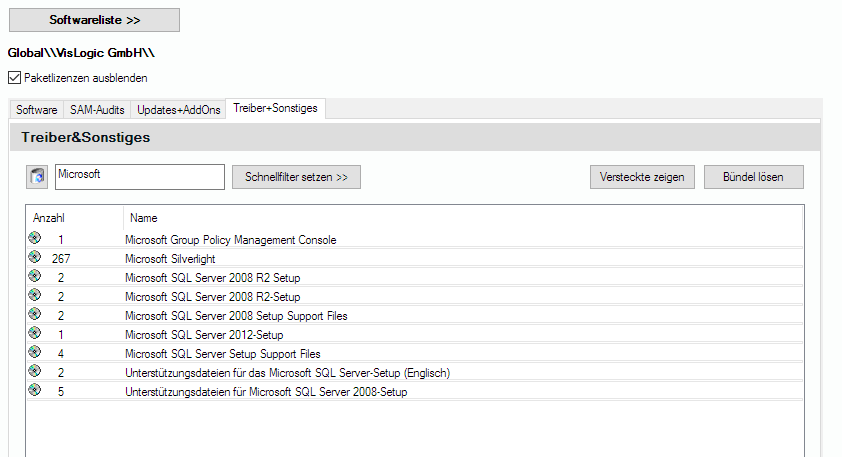842x457 pixels.
Task: Select the Treiber+Sonstiges tab
Action: pos(275,108)
